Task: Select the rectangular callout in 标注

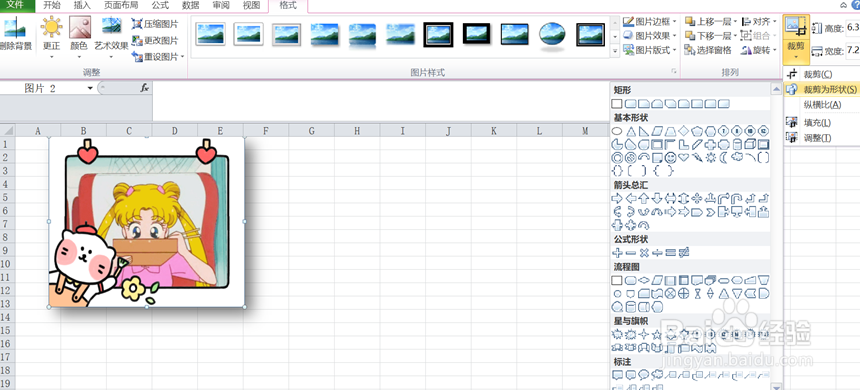Action: tap(618, 375)
